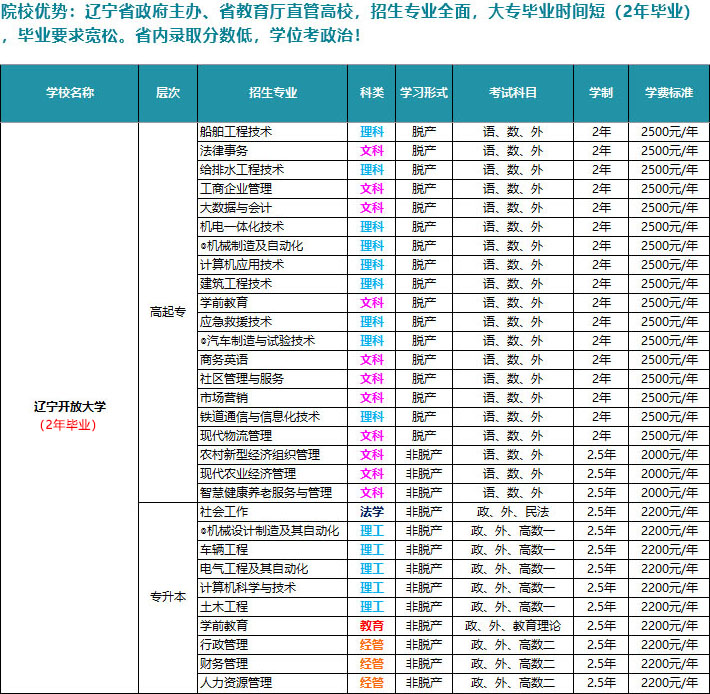710x694 pixels.
Task: Click the 学校名称 column header
Action: [x=70, y=93]
